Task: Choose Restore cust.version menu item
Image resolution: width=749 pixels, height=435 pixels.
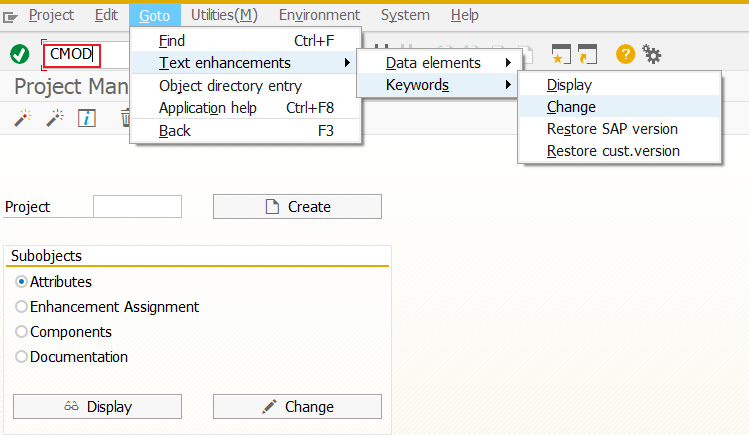Action: point(620,150)
